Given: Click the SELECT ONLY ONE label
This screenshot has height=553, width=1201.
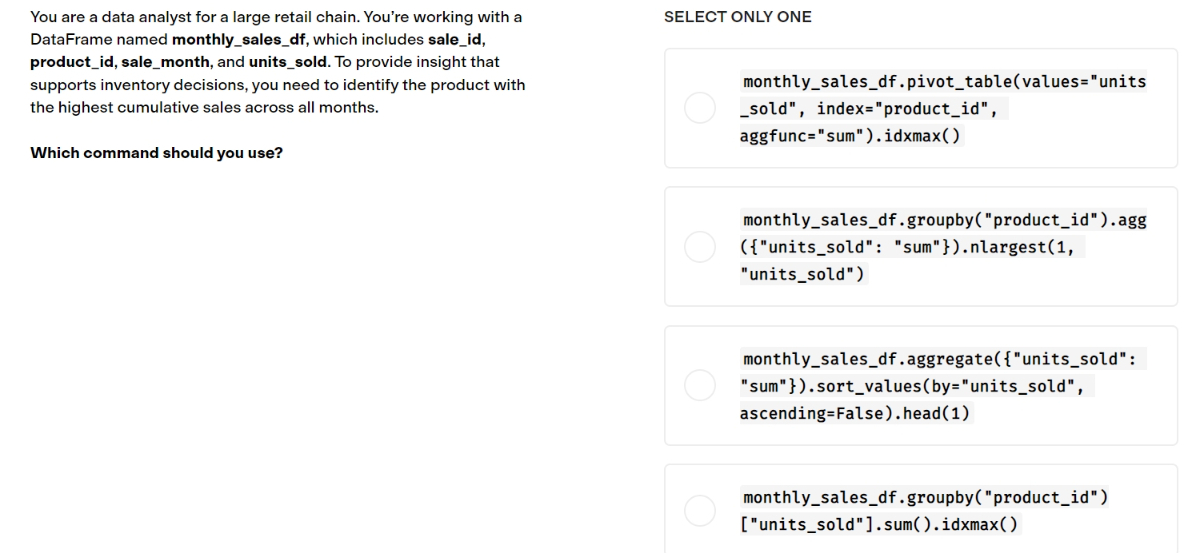Looking at the screenshot, I should (x=738, y=17).
